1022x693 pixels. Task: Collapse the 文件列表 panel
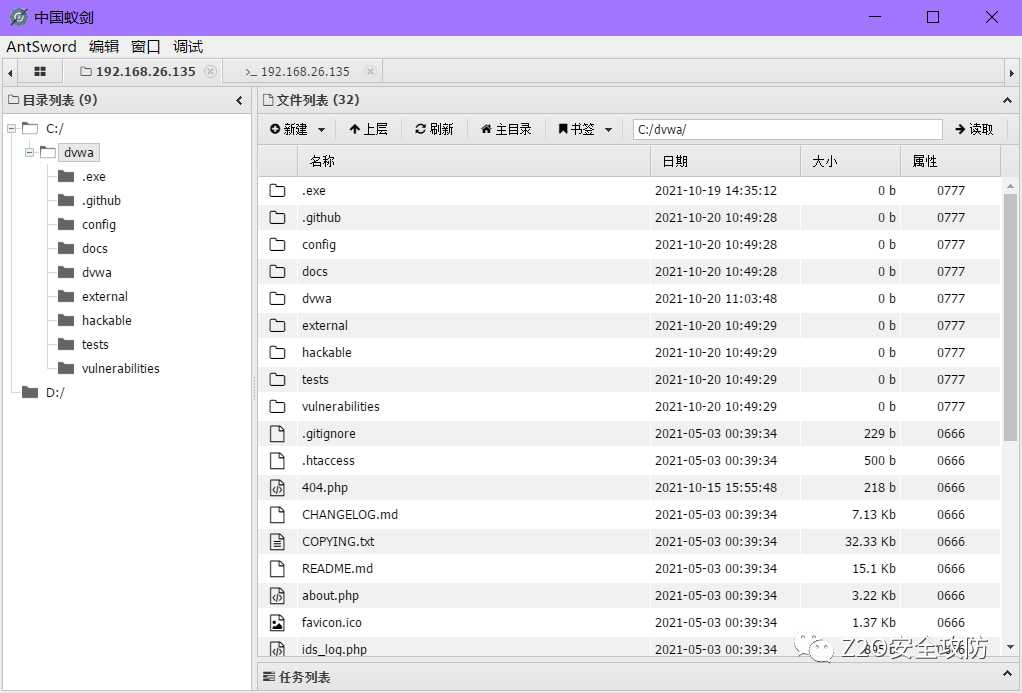1007,100
